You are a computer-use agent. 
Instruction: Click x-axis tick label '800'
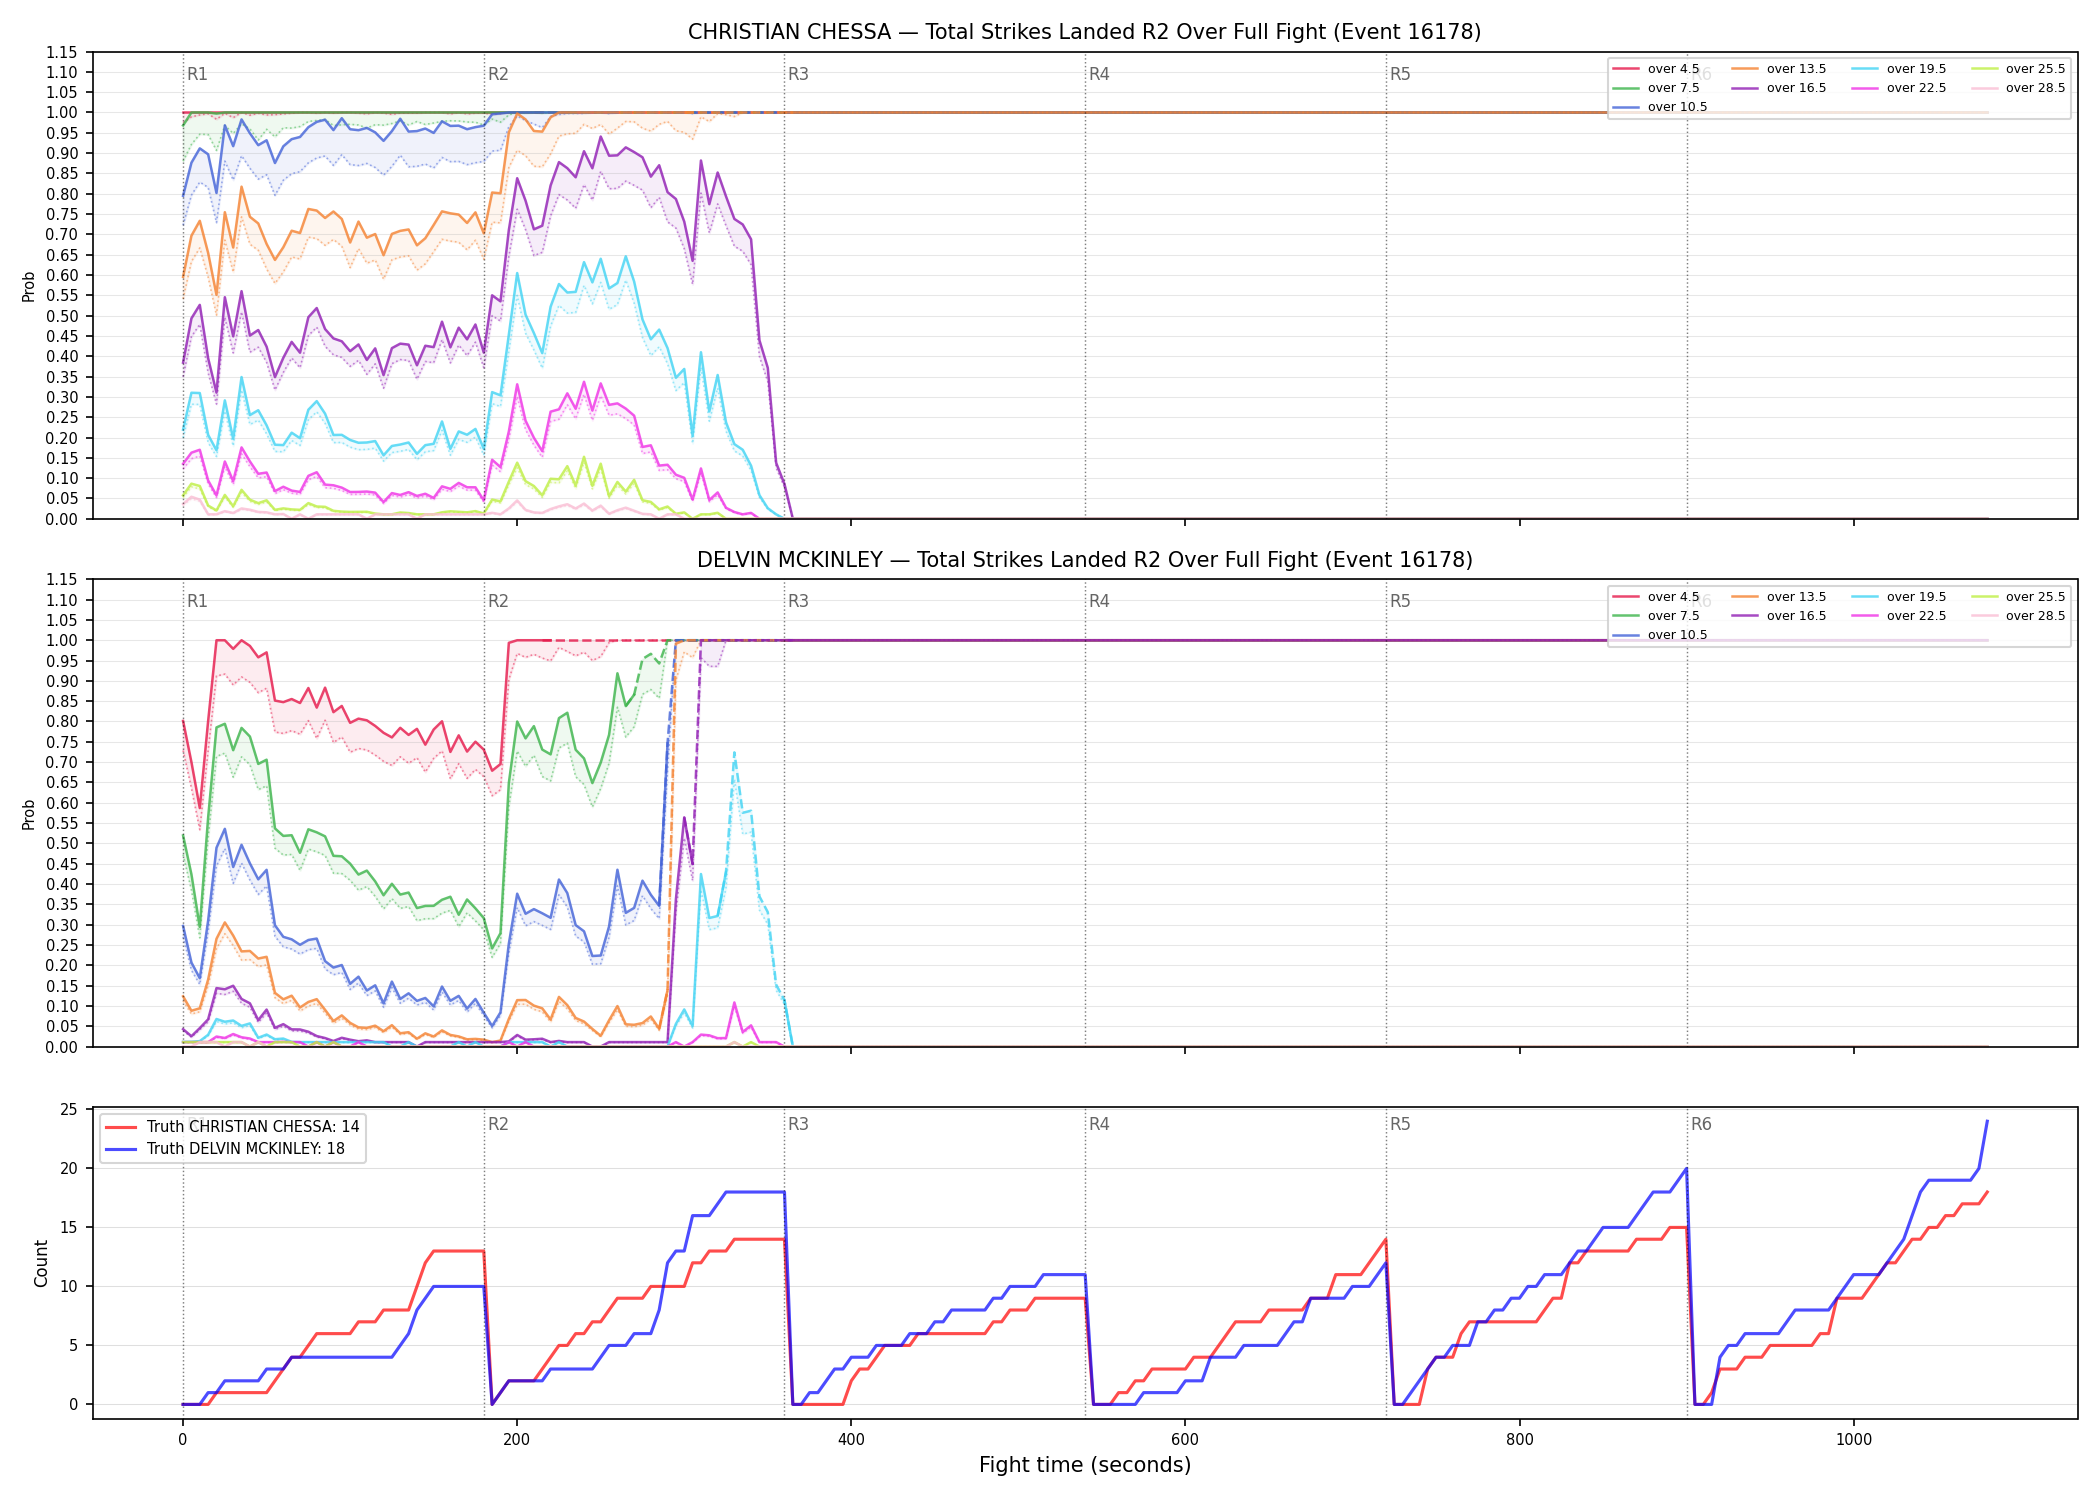pyautogui.click(x=1520, y=1440)
